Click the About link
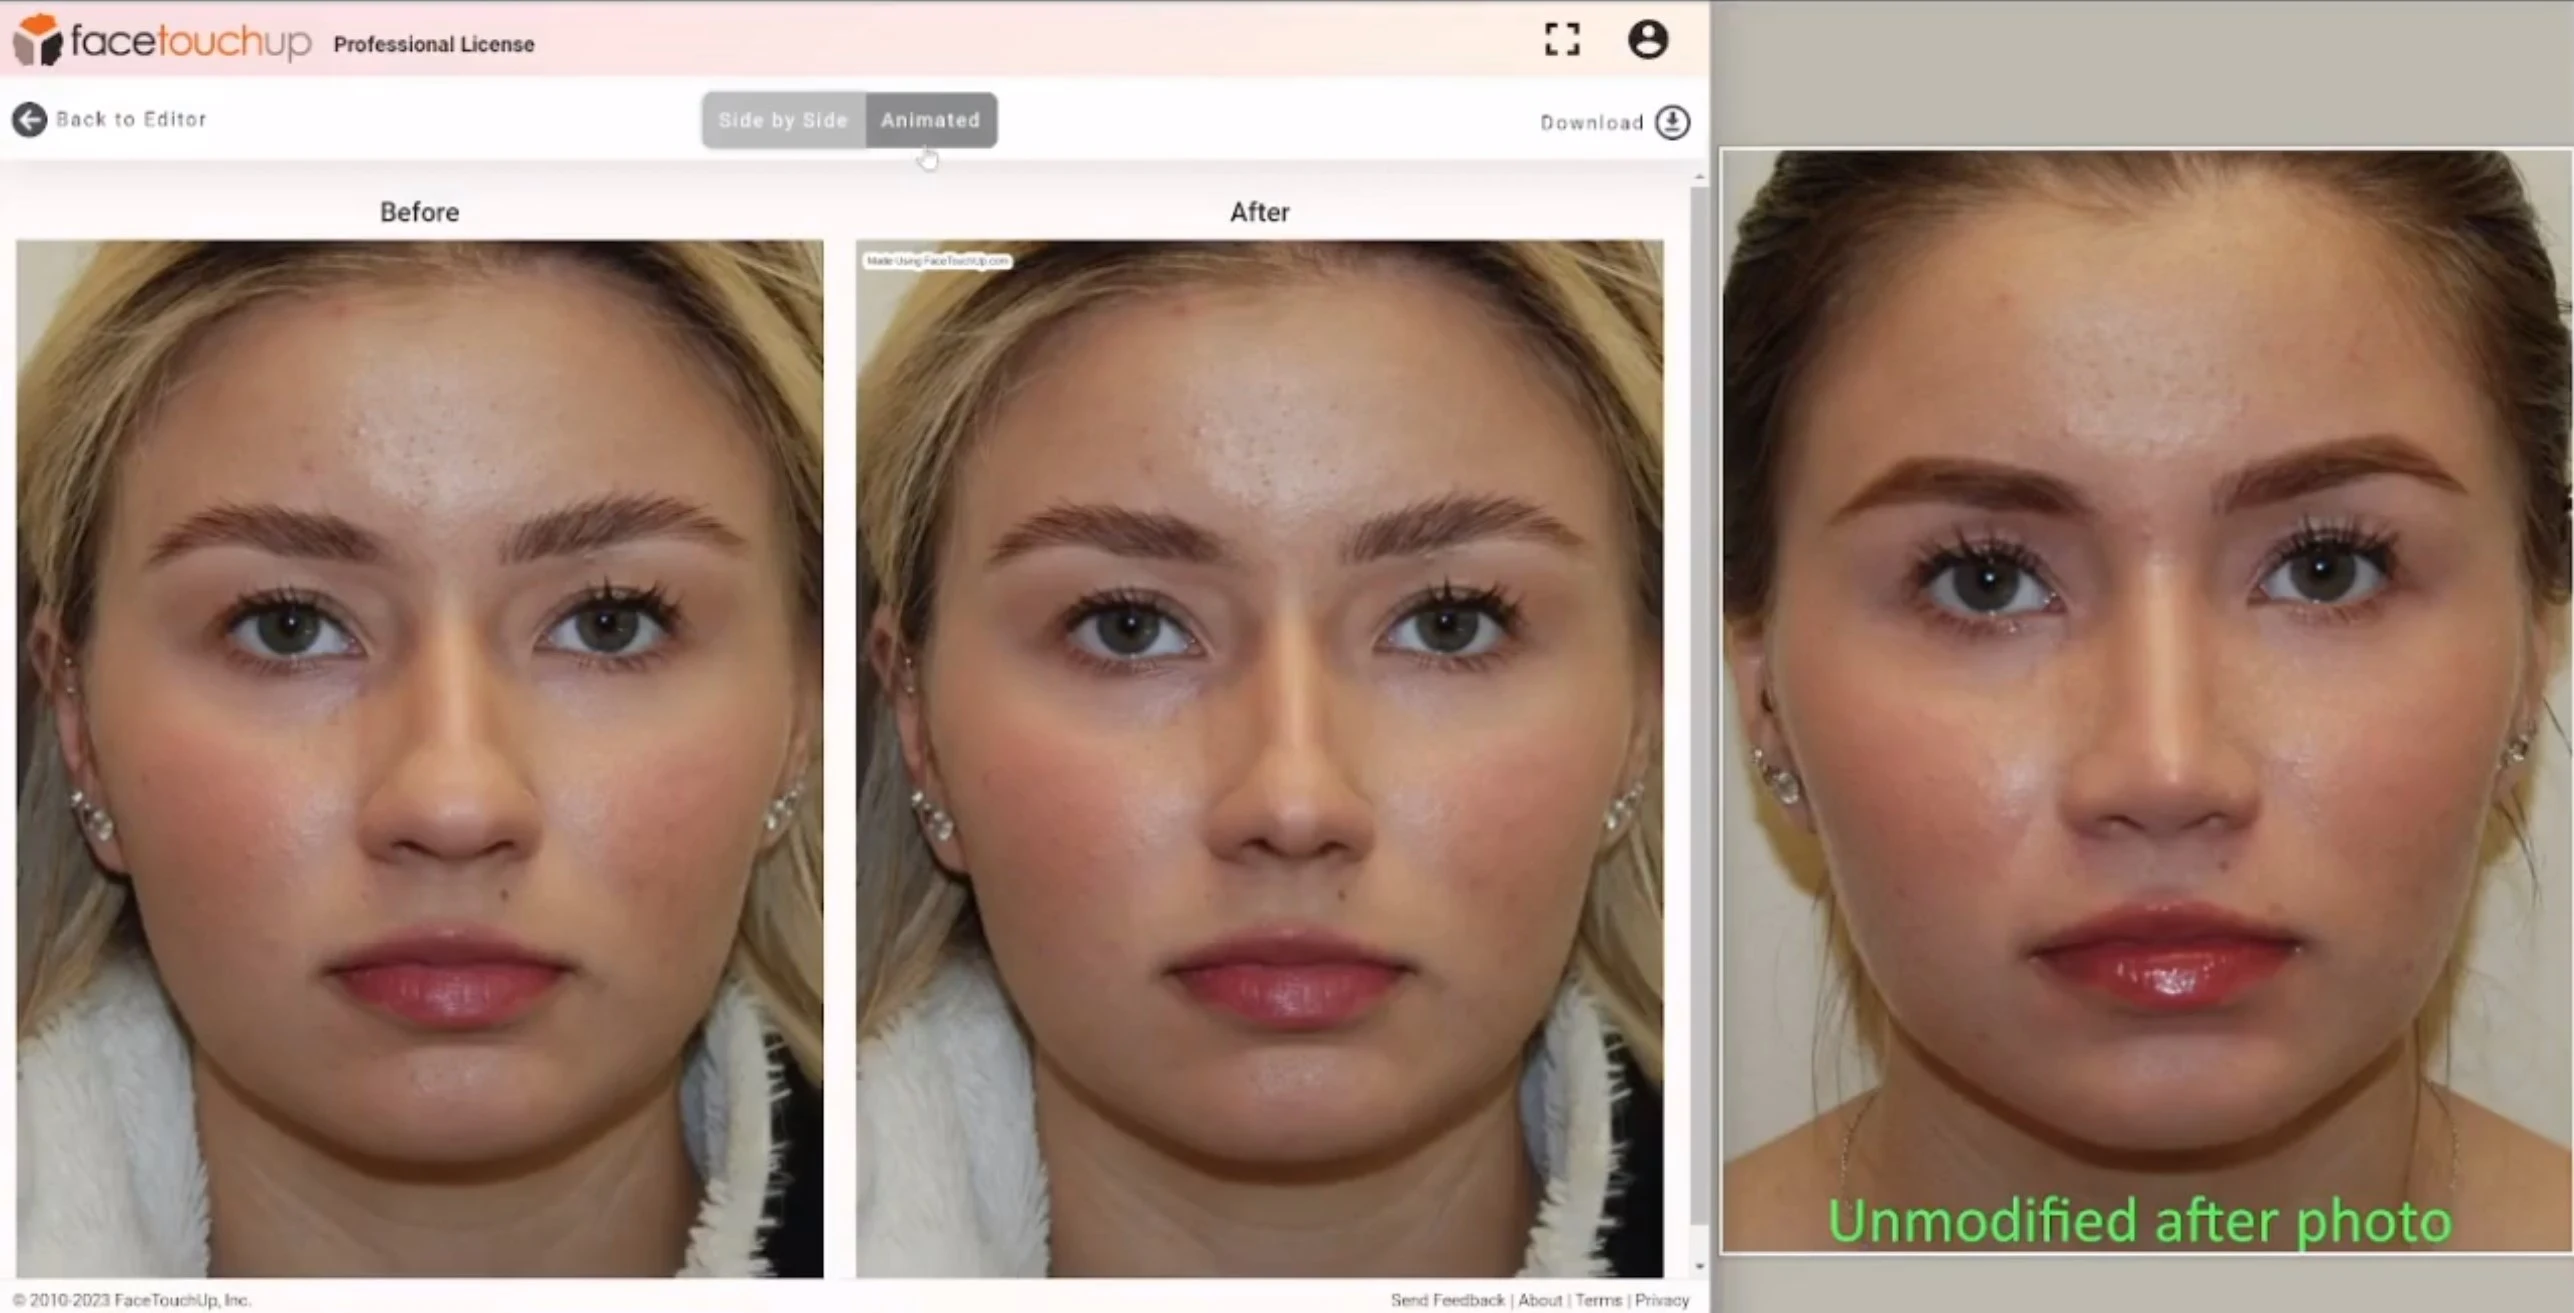 (1540, 1299)
